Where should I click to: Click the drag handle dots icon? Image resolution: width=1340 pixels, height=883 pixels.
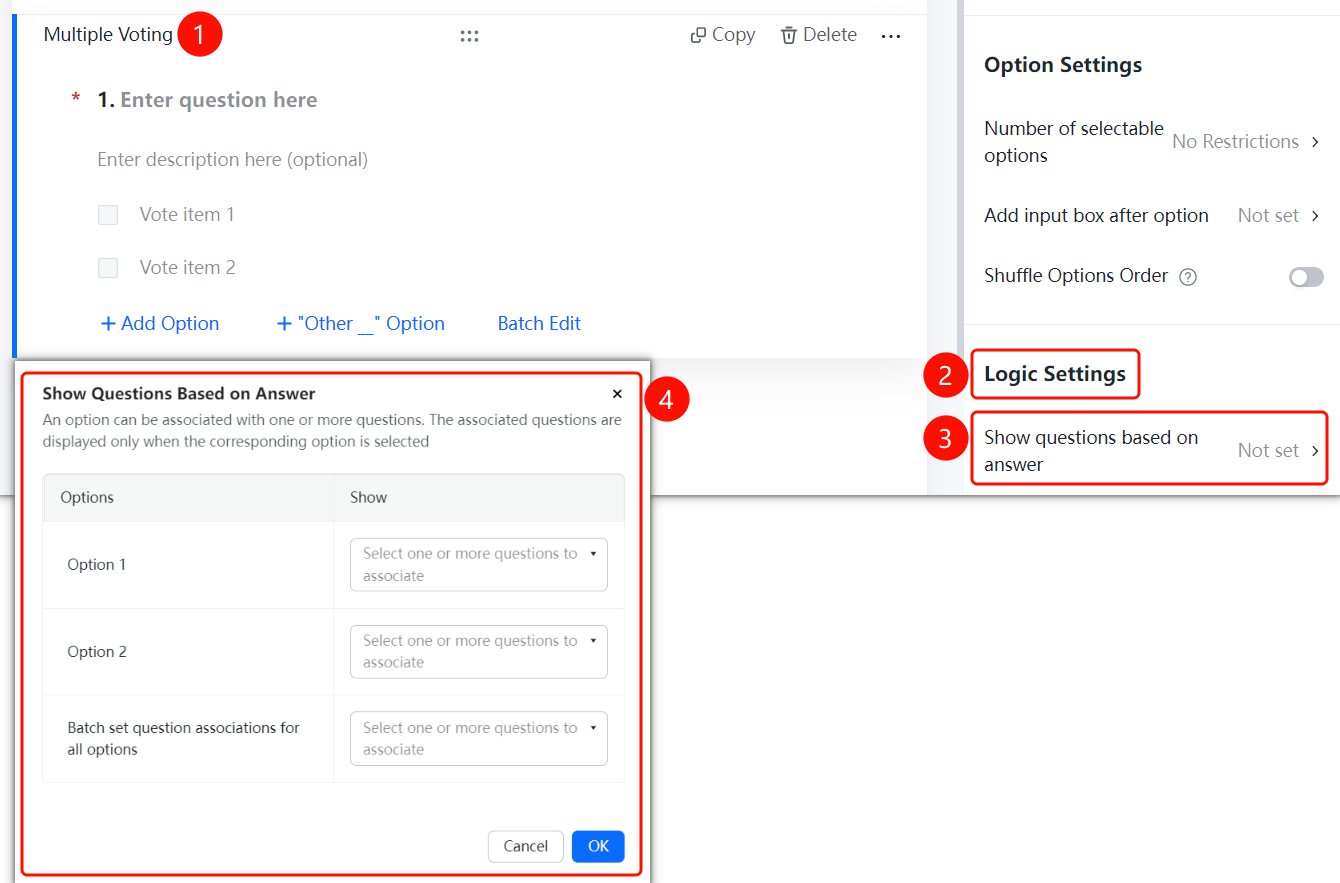[x=469, y=36]
